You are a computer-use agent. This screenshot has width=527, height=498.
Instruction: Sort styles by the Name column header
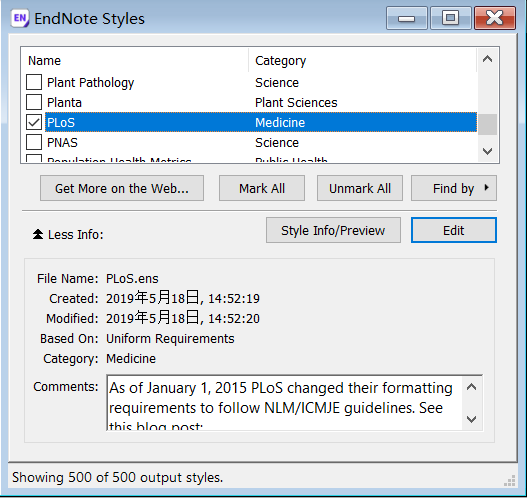point(134,60)
